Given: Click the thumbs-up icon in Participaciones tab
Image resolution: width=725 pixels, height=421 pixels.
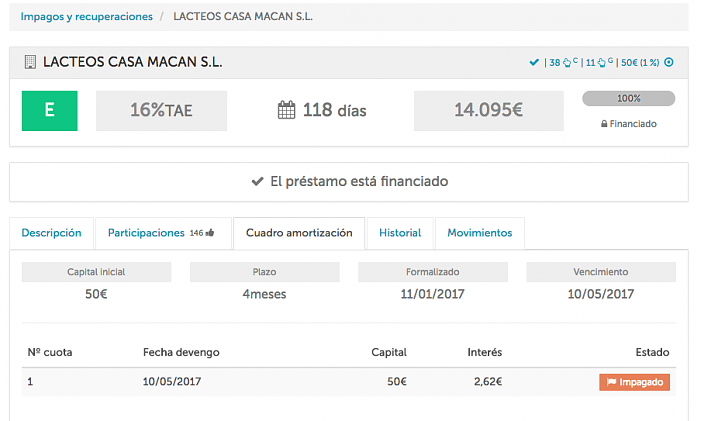Looking at the screenshot, I should [x=212, y=233].
